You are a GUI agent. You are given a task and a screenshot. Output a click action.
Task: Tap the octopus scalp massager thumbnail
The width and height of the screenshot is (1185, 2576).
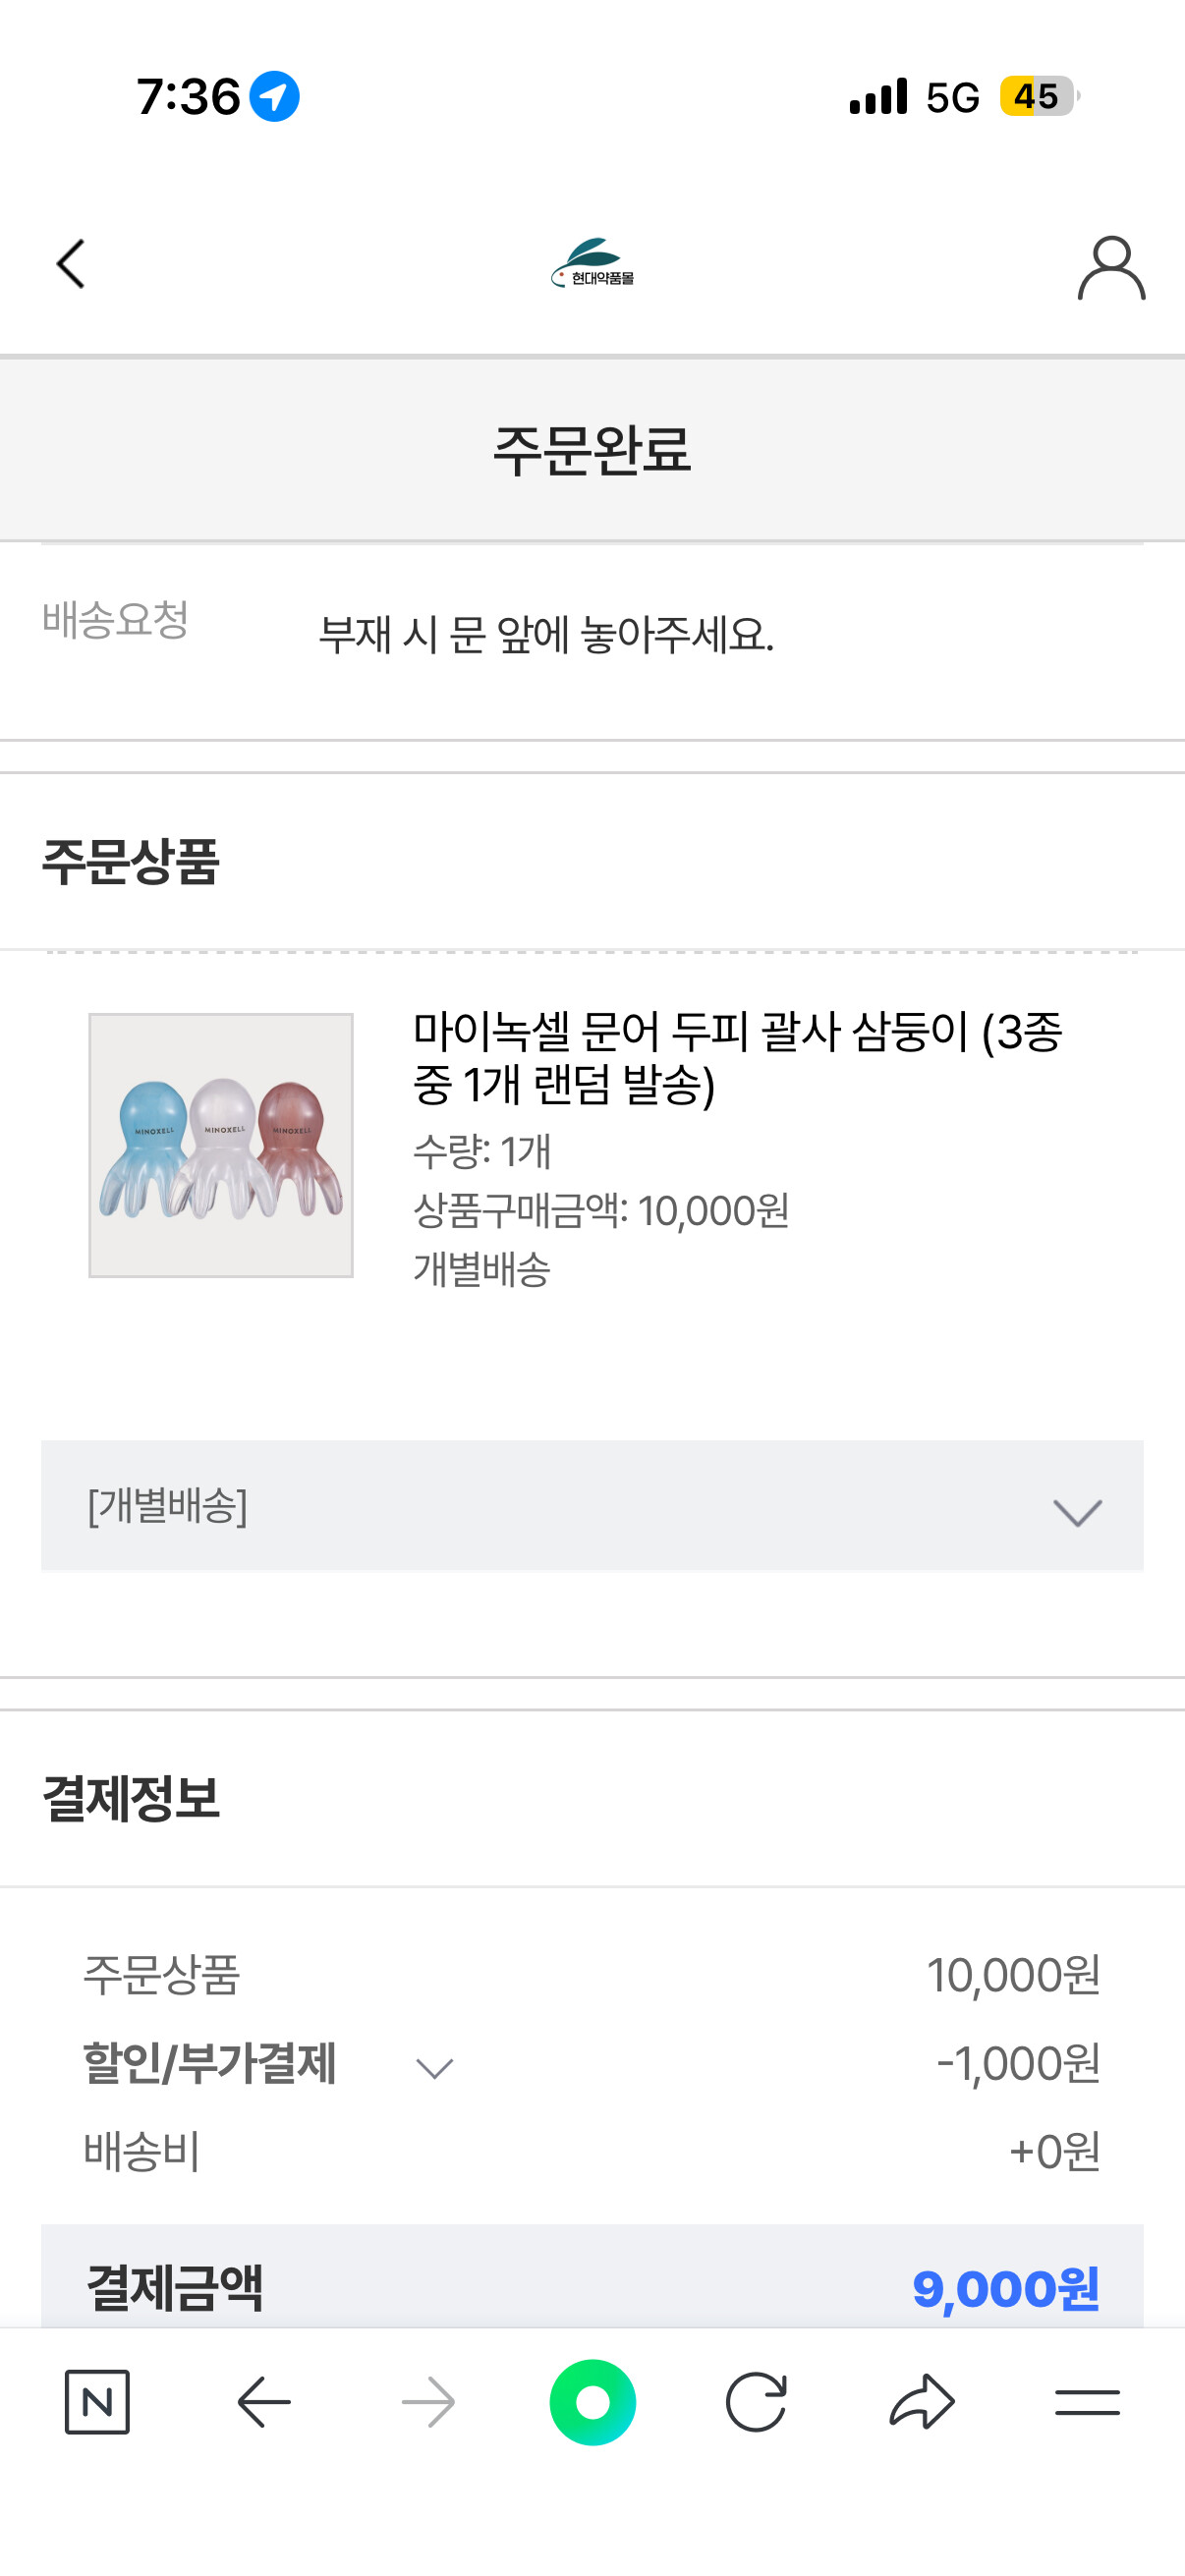[221, 1145]
